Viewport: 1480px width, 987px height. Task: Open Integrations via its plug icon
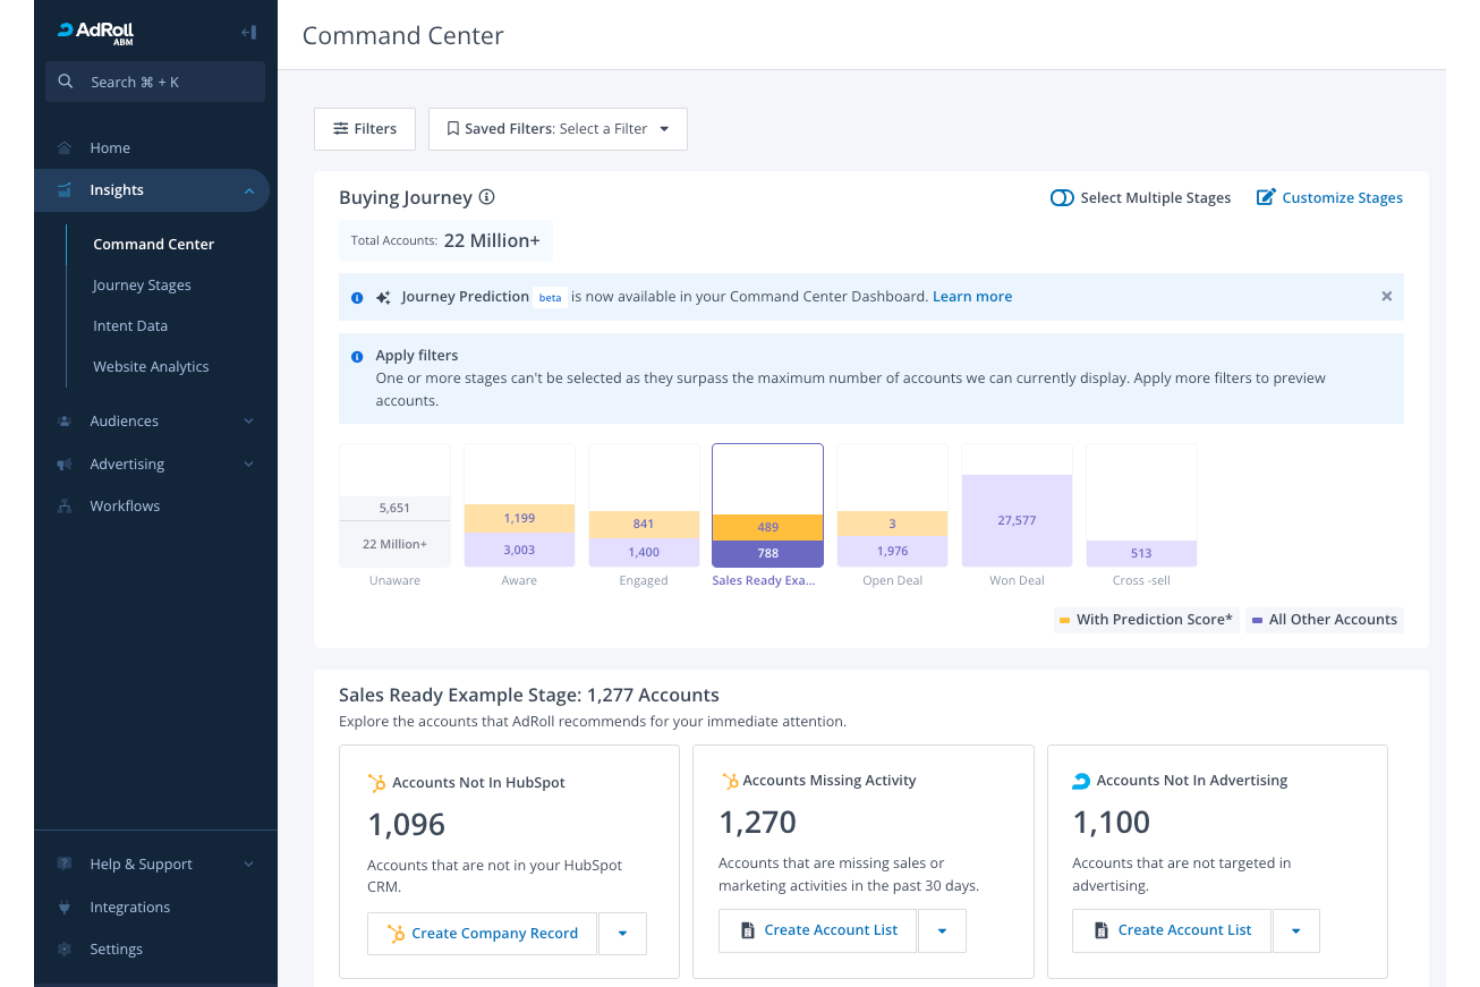pos(64,907)
